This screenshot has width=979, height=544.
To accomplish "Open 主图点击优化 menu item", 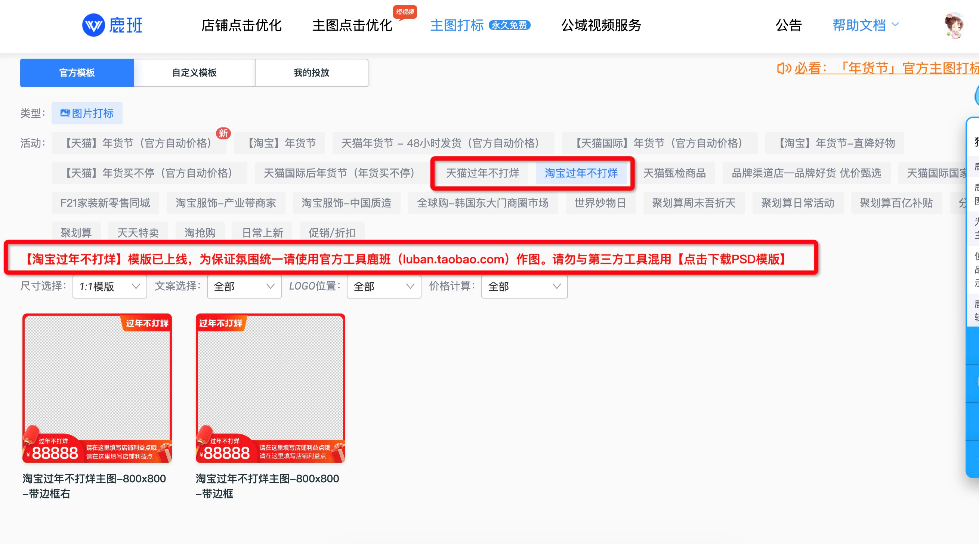I will point(352,26).
